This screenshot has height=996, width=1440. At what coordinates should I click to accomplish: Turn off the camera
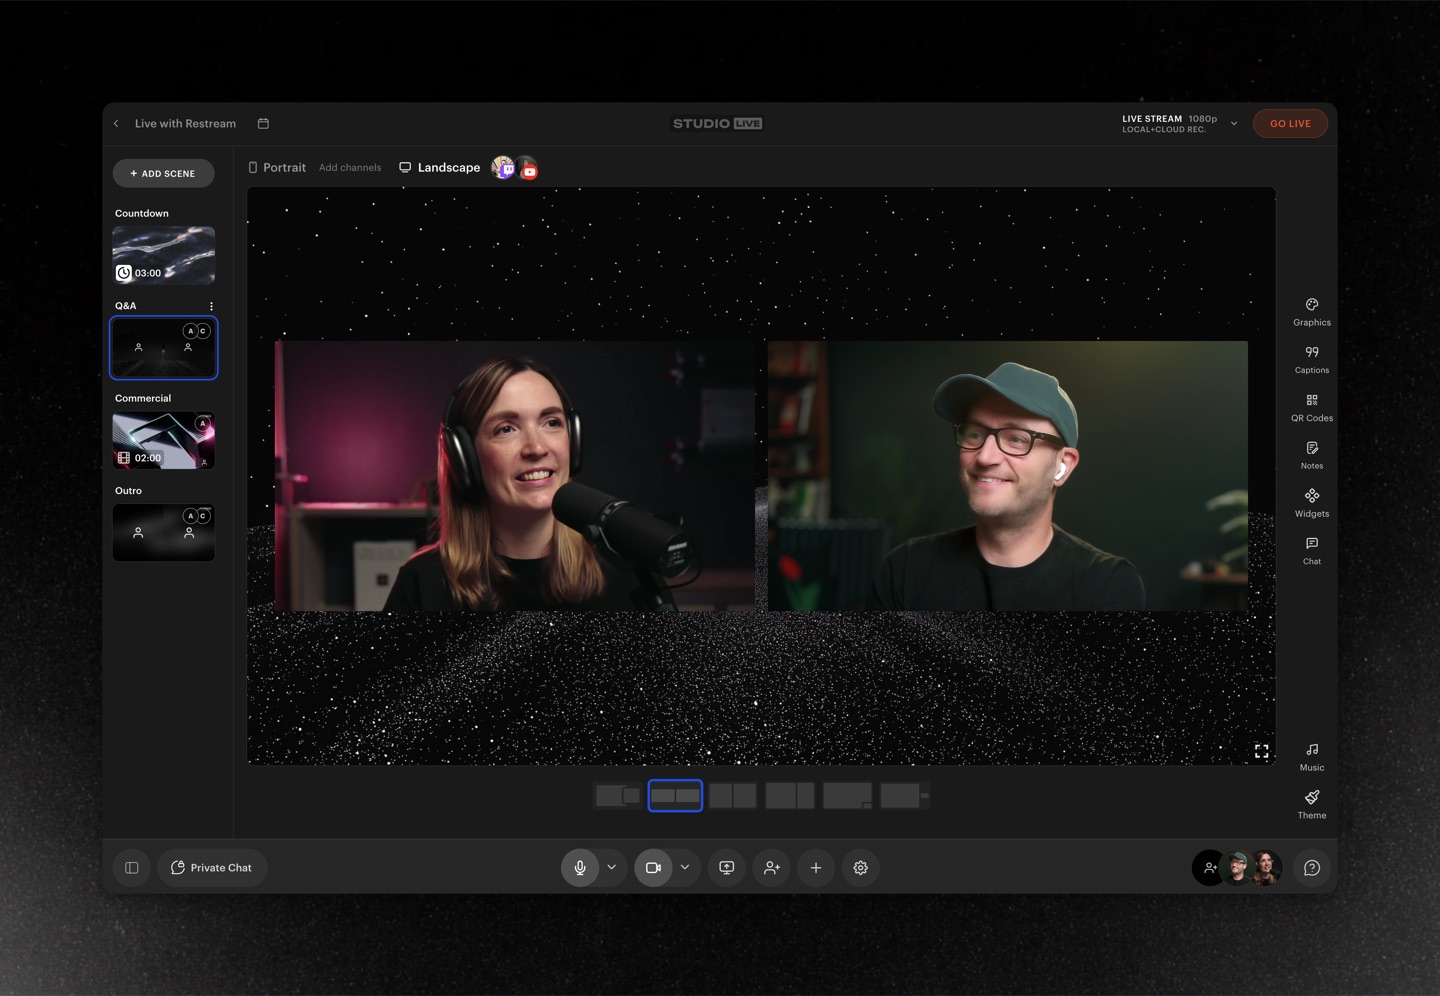coord(653,868)
